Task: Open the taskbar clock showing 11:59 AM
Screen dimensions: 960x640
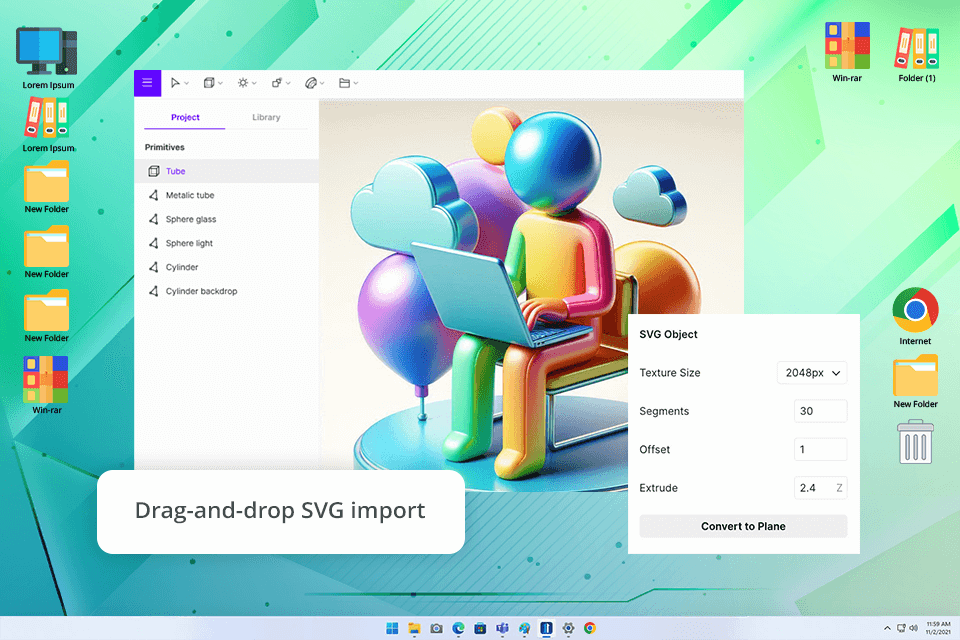Action: (x=938, y=628)
